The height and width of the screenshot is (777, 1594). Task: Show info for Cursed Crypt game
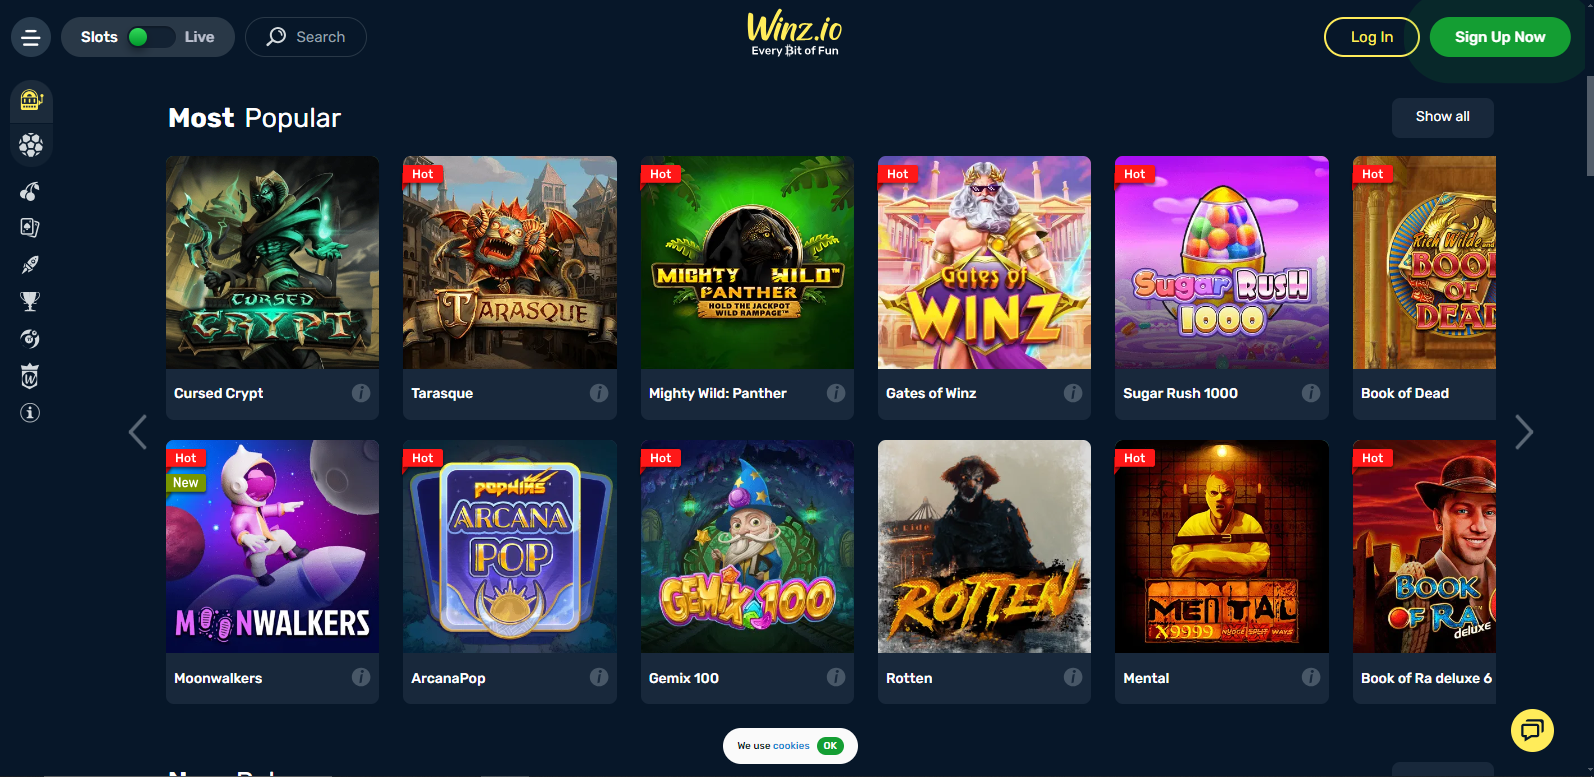point(361,393)
